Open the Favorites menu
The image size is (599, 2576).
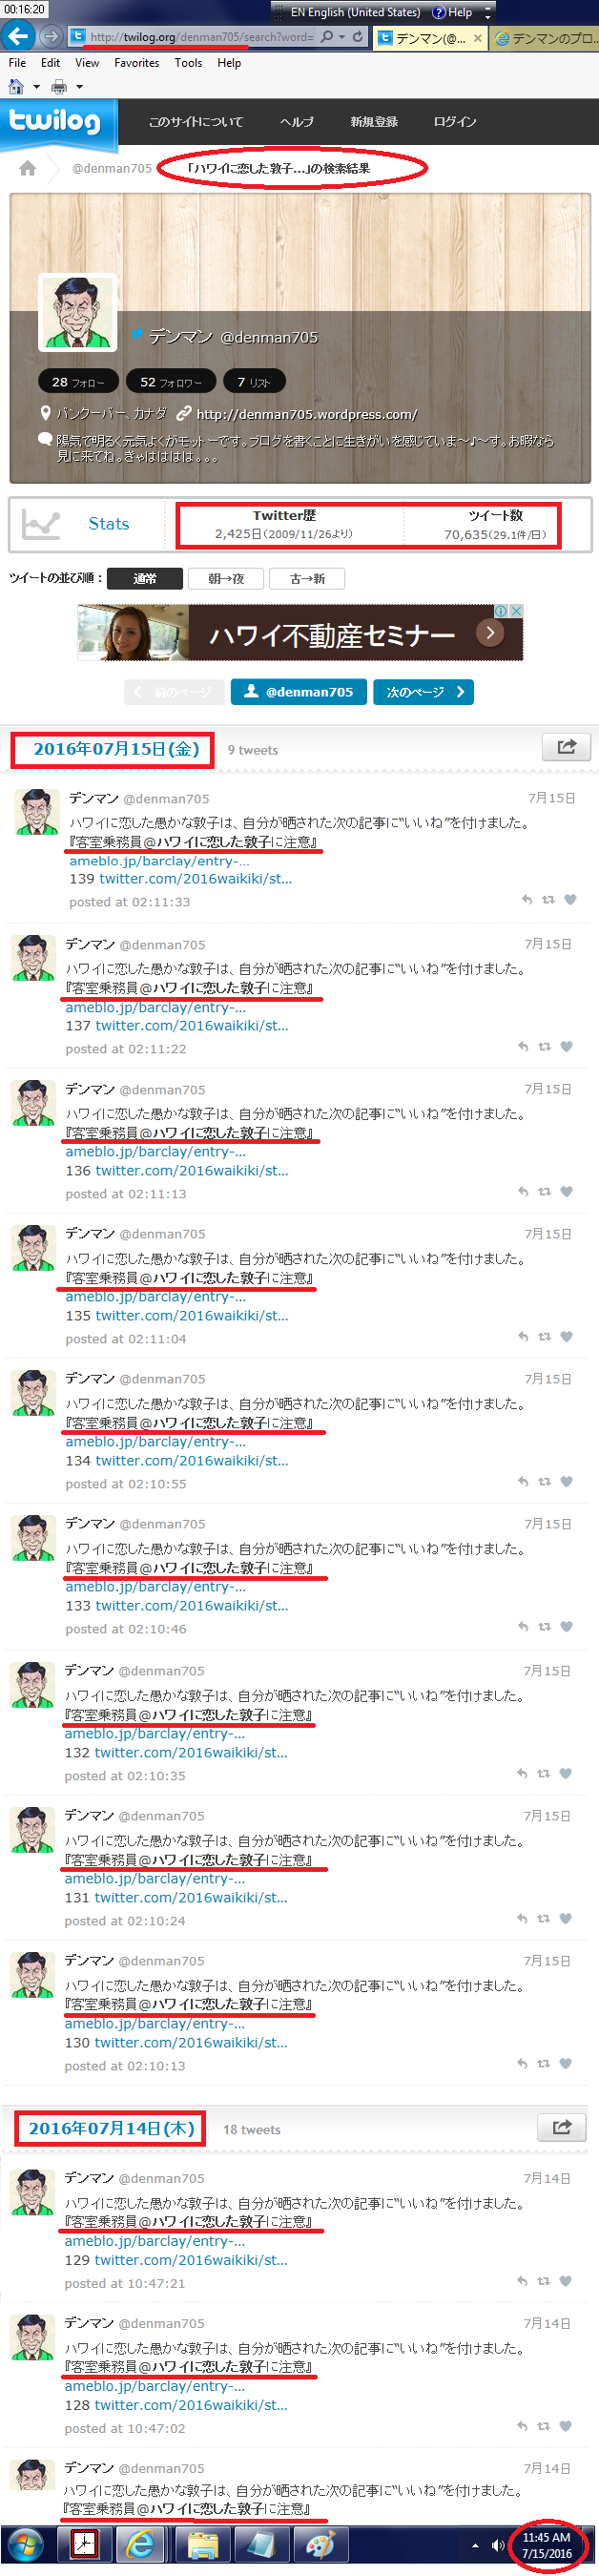[137, 62]
